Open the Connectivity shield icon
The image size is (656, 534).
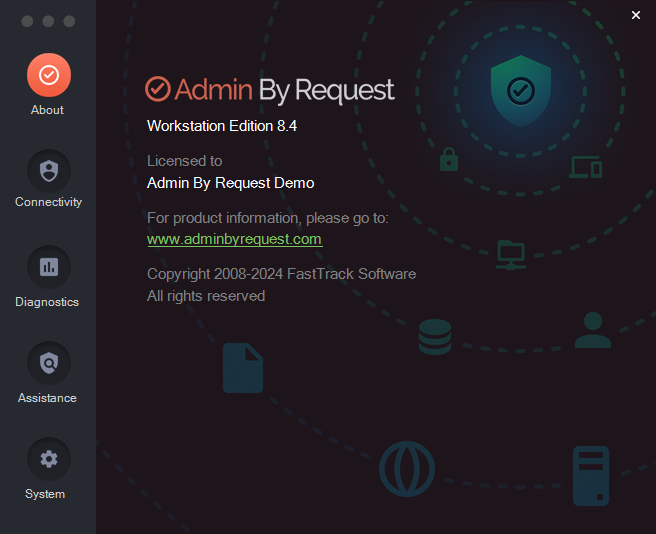pos(49,171)
